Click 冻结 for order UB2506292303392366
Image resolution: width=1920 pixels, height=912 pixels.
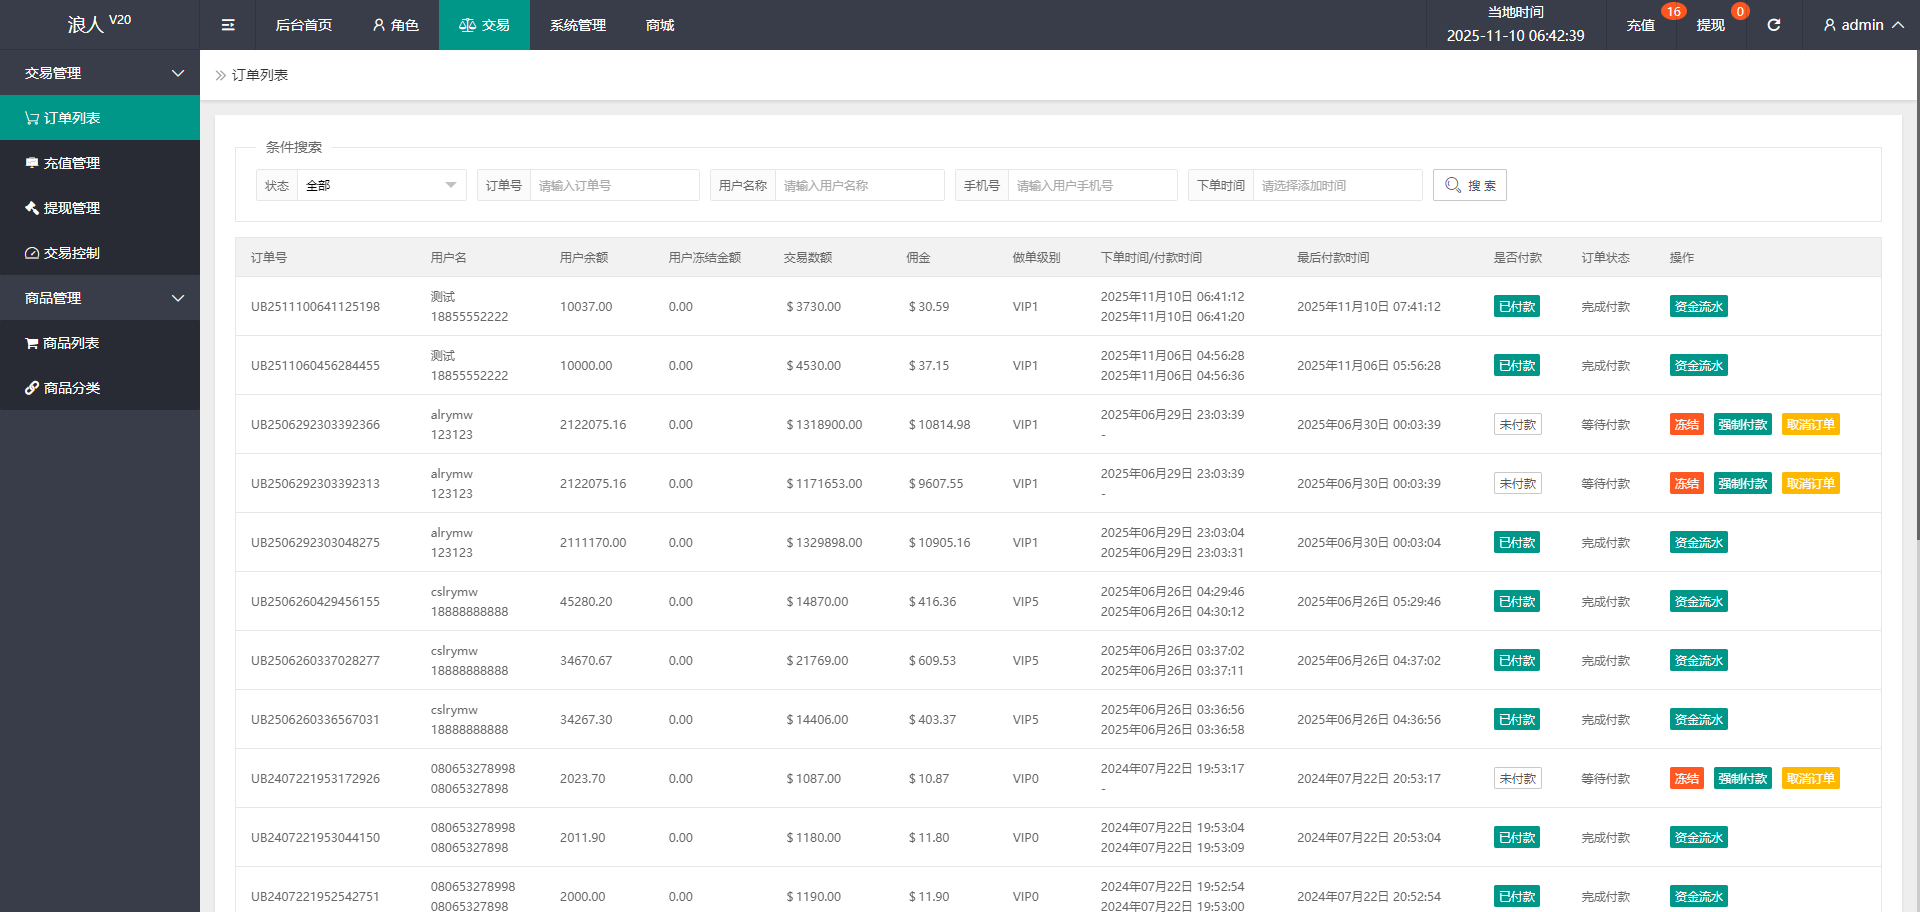(1686, 425)
